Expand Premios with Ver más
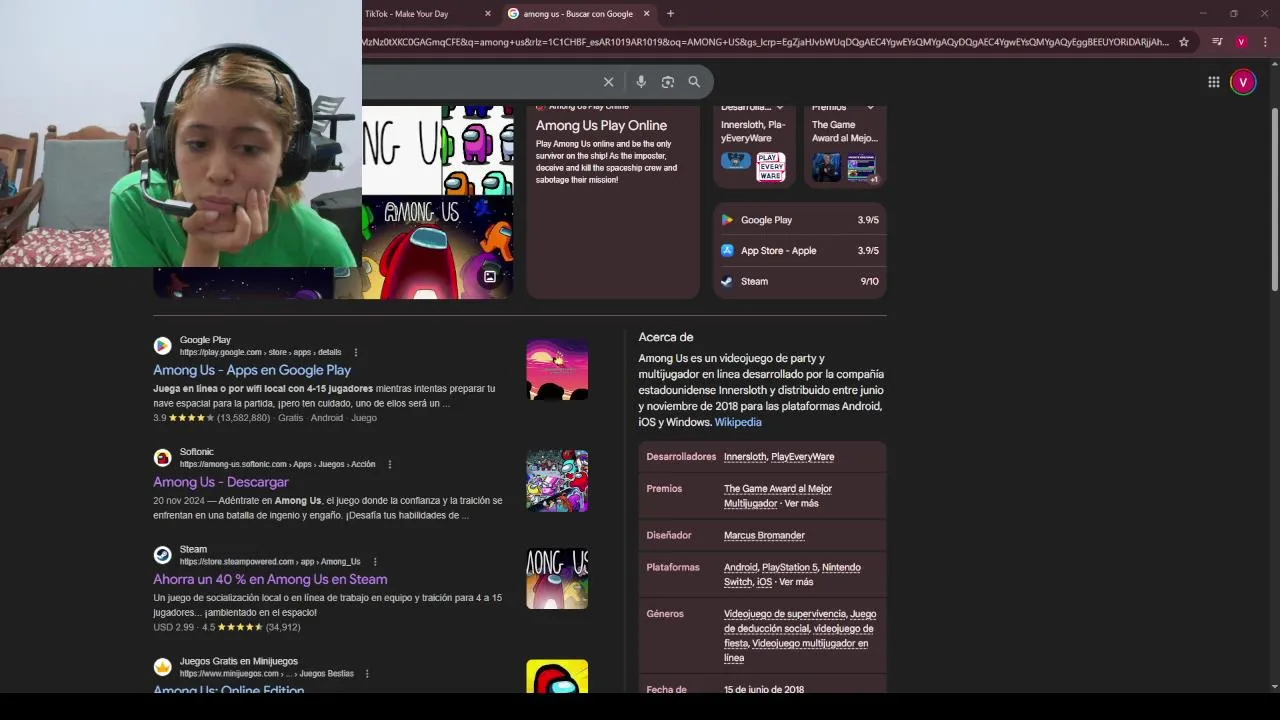The image size is (1280, 720). pos(802,503)
